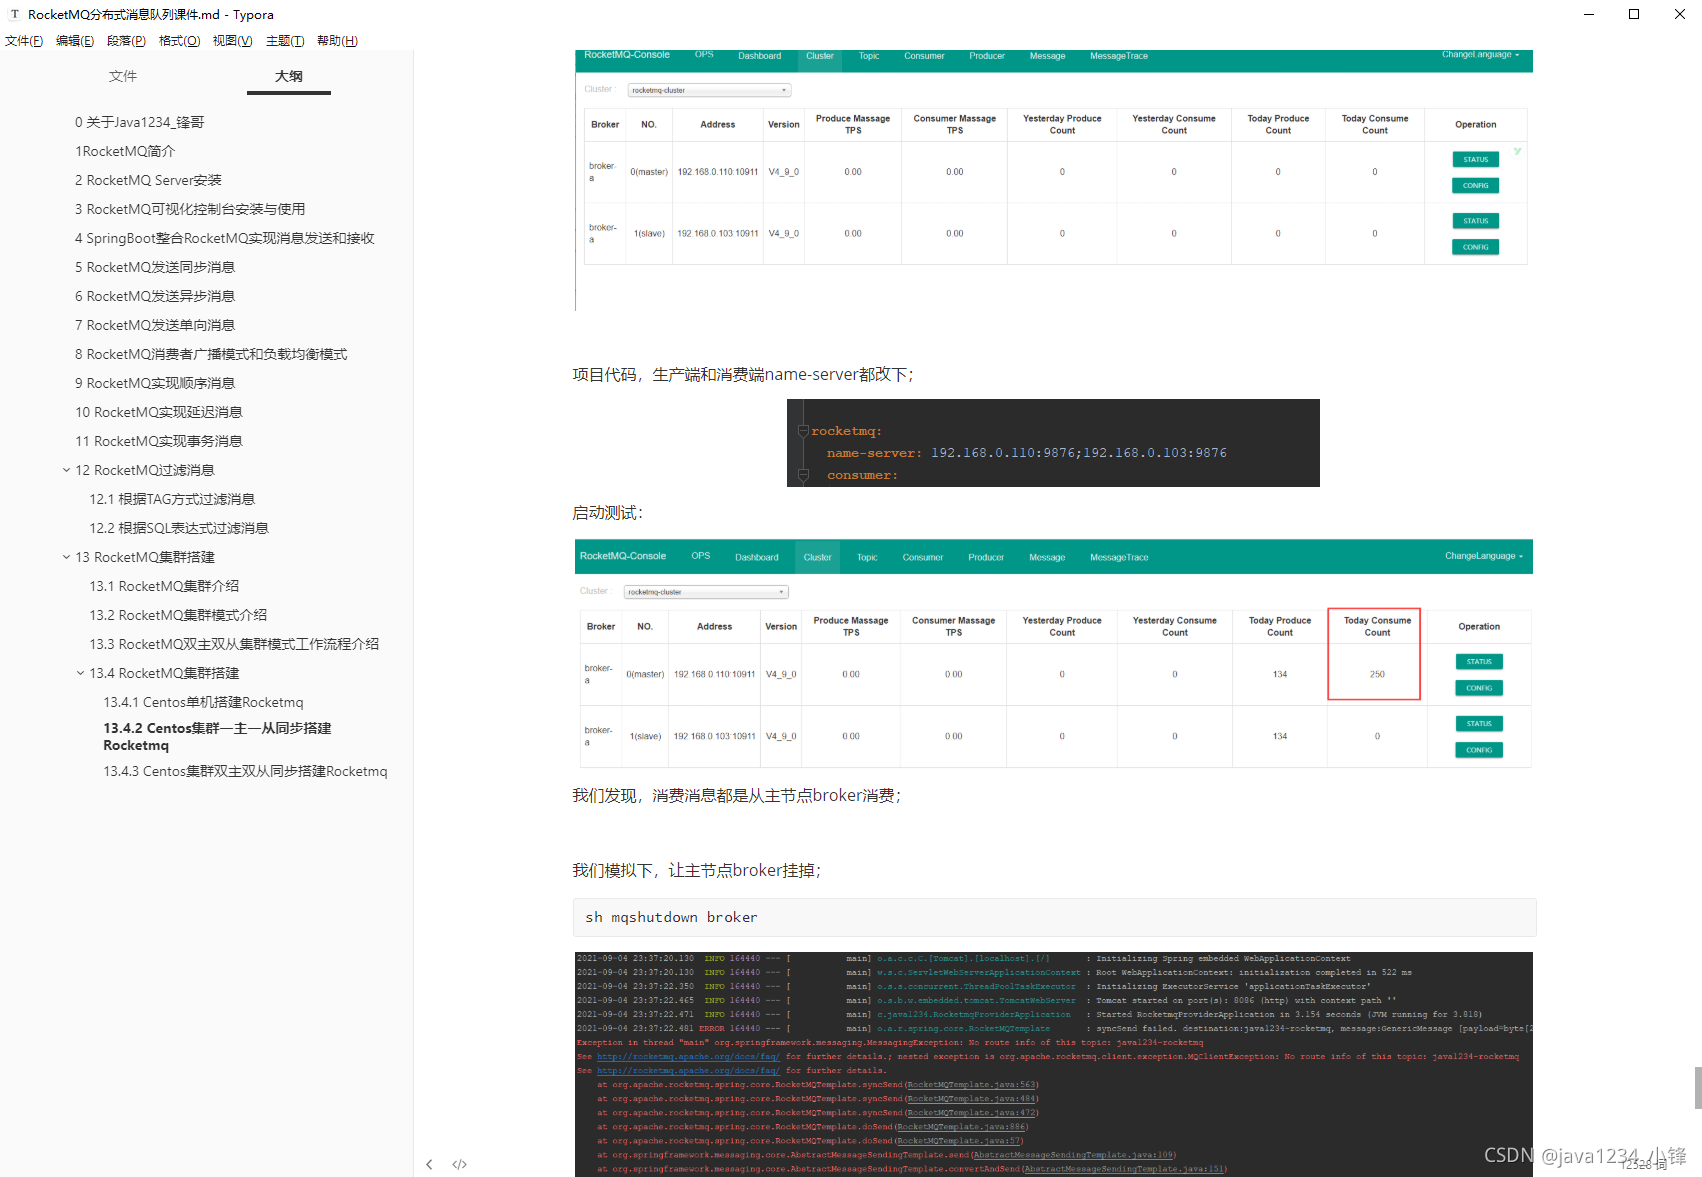This screenshot has width=1702, height=1177.
Task: Go to outline item 9 RocketMQ实现顺序消息
Action: click(155, 383)
